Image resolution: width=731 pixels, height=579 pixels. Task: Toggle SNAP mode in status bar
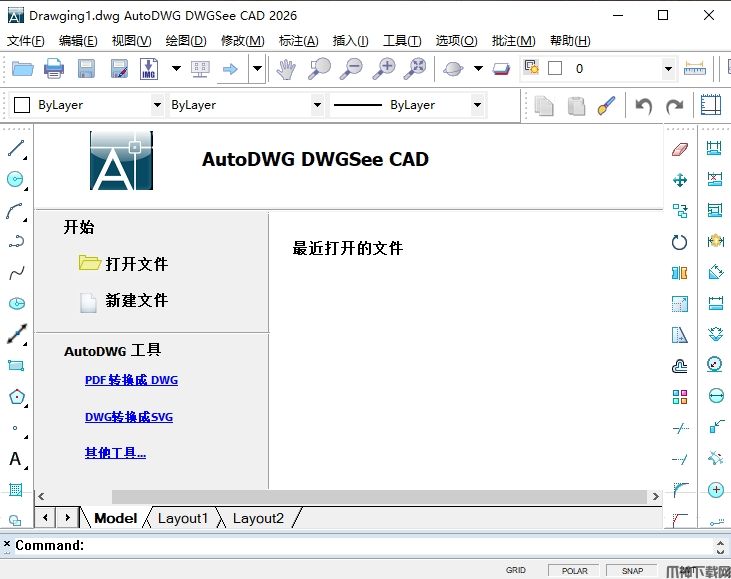(x=632, y=570)
